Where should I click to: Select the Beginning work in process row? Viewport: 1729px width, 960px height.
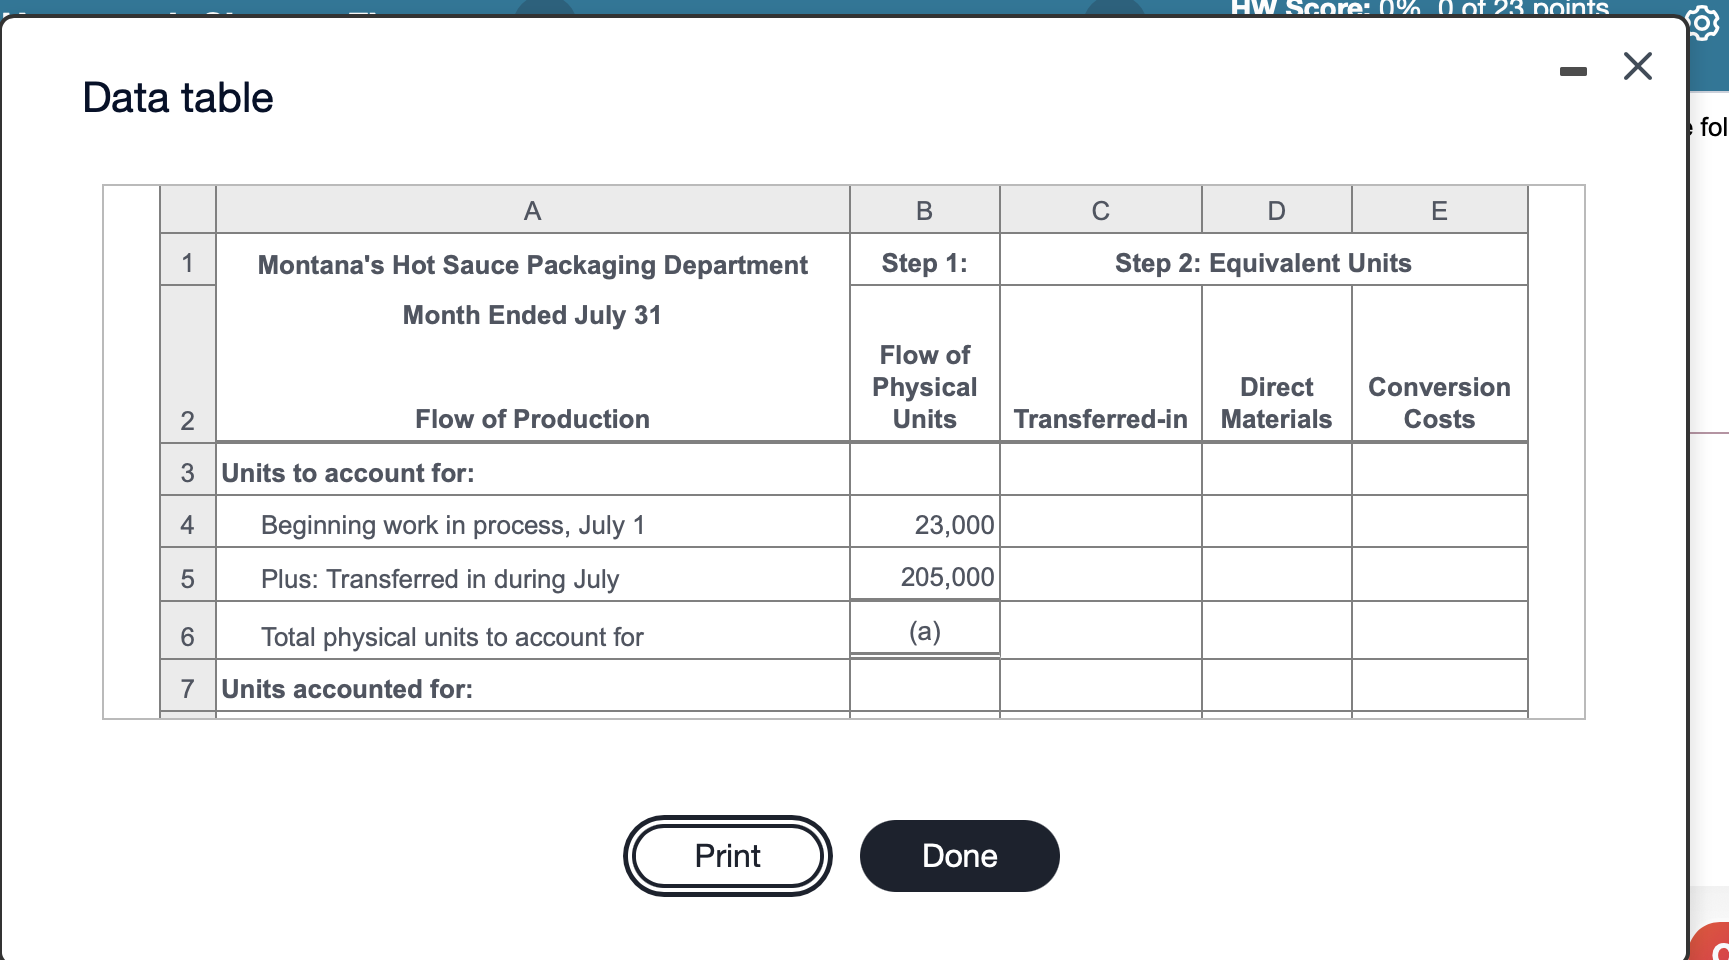[452, 523]
